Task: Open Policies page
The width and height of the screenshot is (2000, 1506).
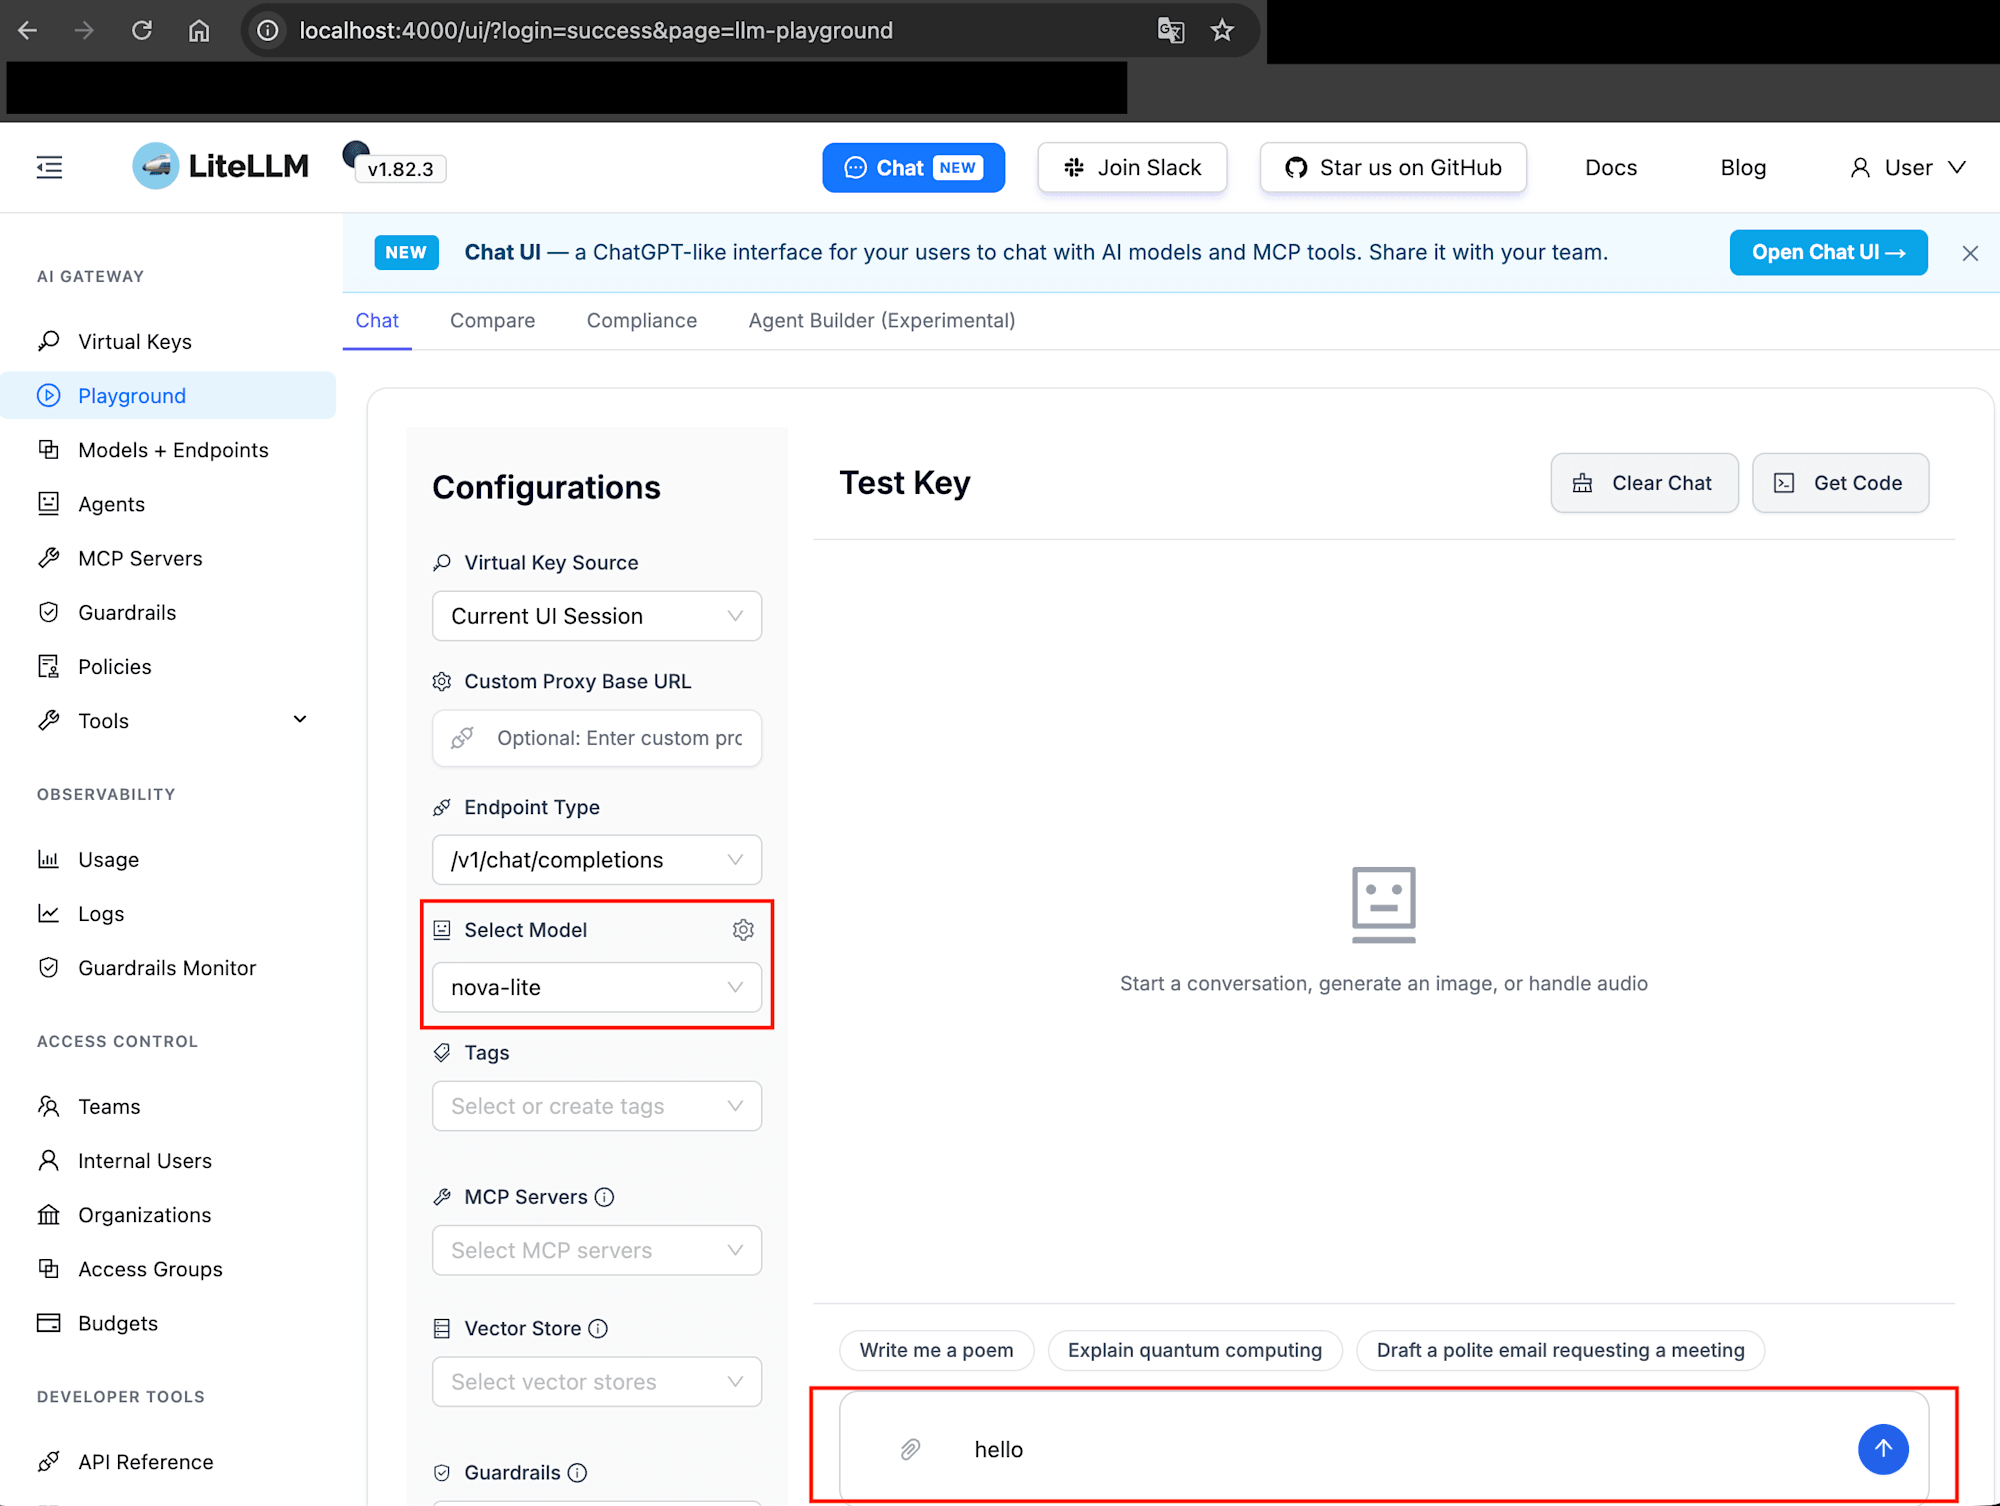Action: [168, 666]
